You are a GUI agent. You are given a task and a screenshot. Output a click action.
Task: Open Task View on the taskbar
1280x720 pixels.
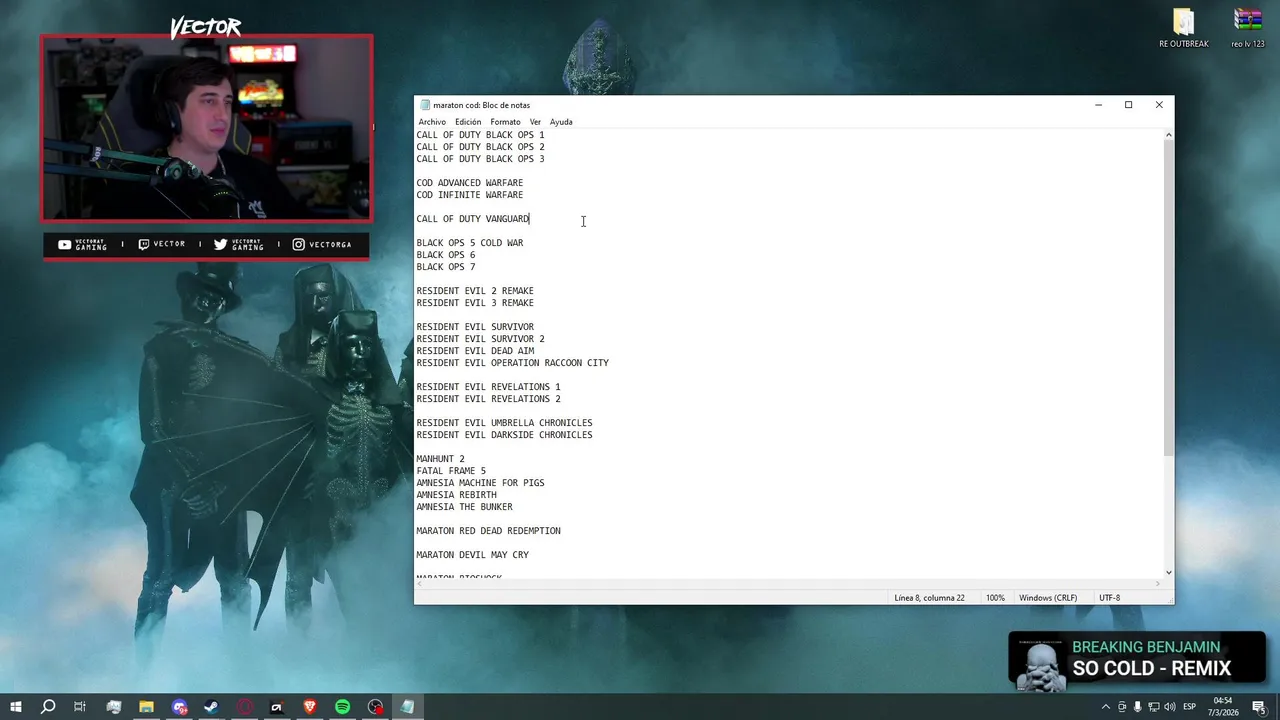(x=80, y=707)
